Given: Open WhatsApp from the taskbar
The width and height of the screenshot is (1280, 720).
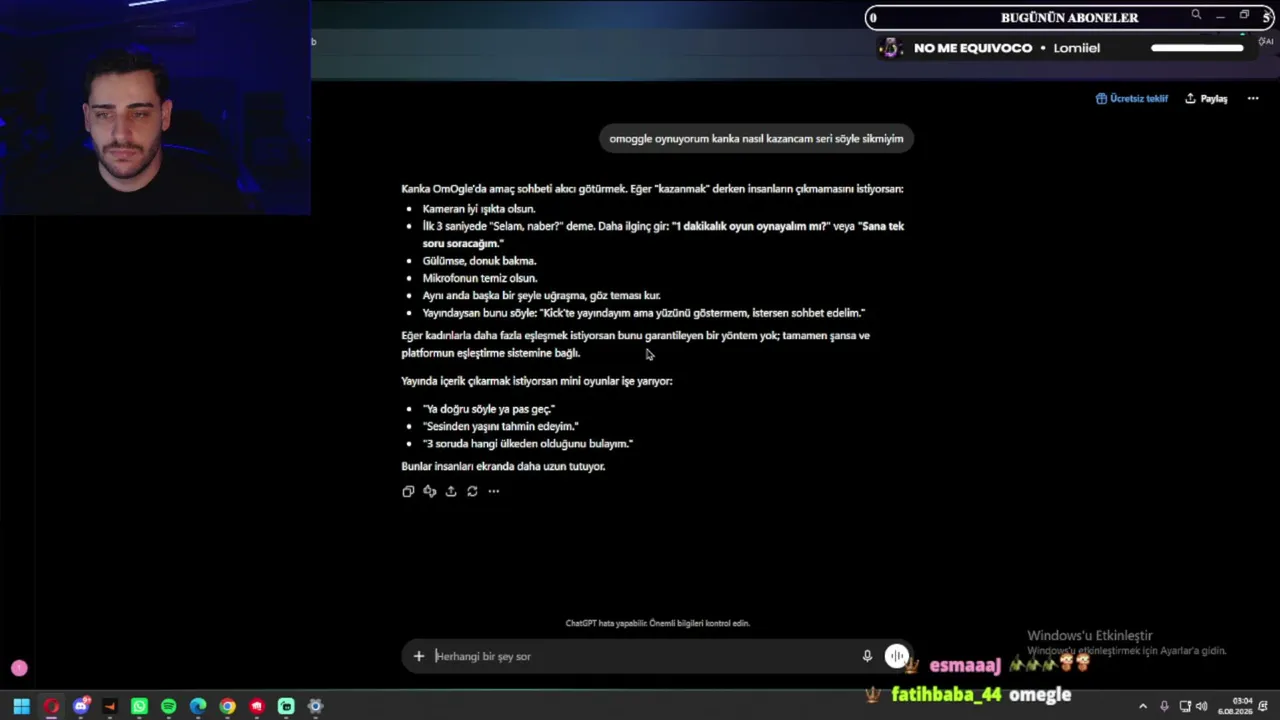Looking at the screenshot, I should click(x=139, y=706).
